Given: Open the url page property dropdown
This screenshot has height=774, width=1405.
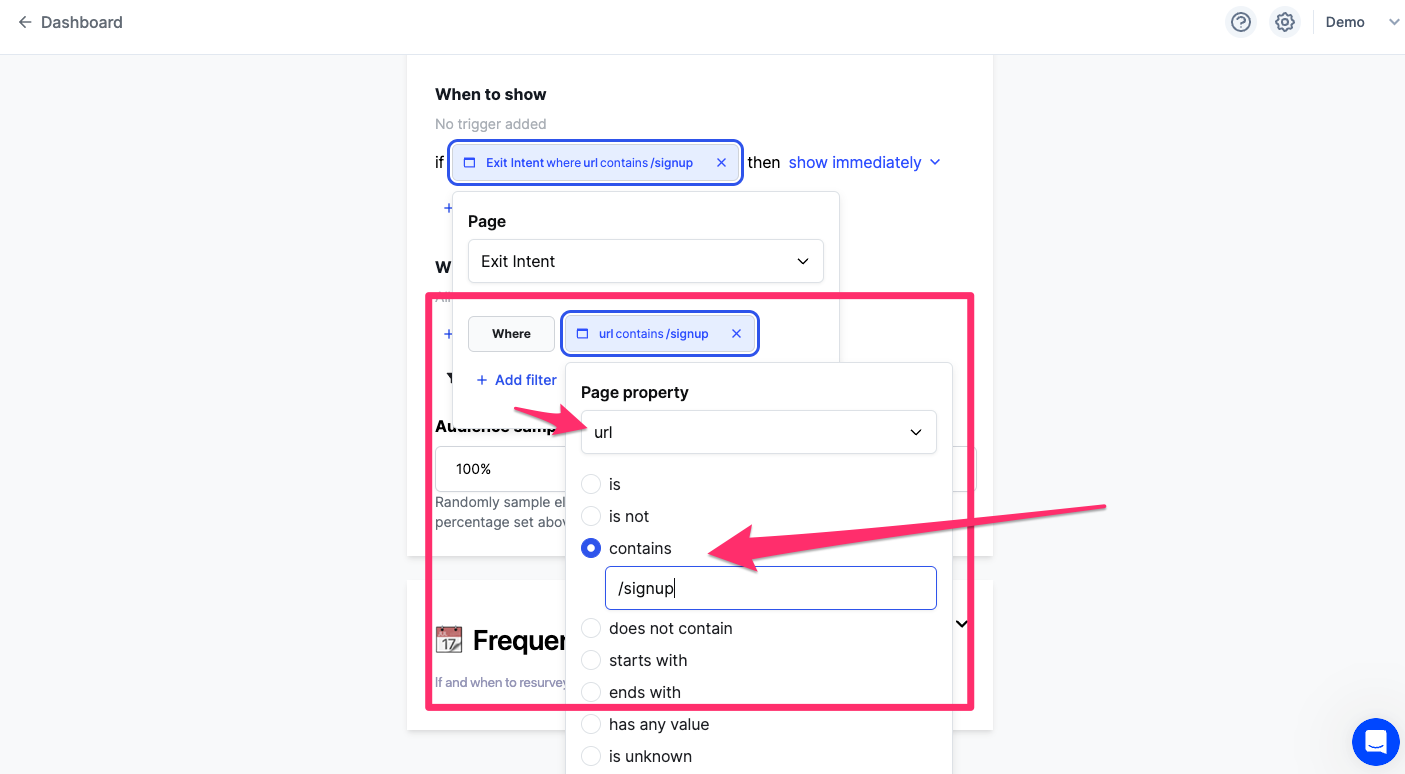Looking at the screenshot, I should [x=759, y=432].
